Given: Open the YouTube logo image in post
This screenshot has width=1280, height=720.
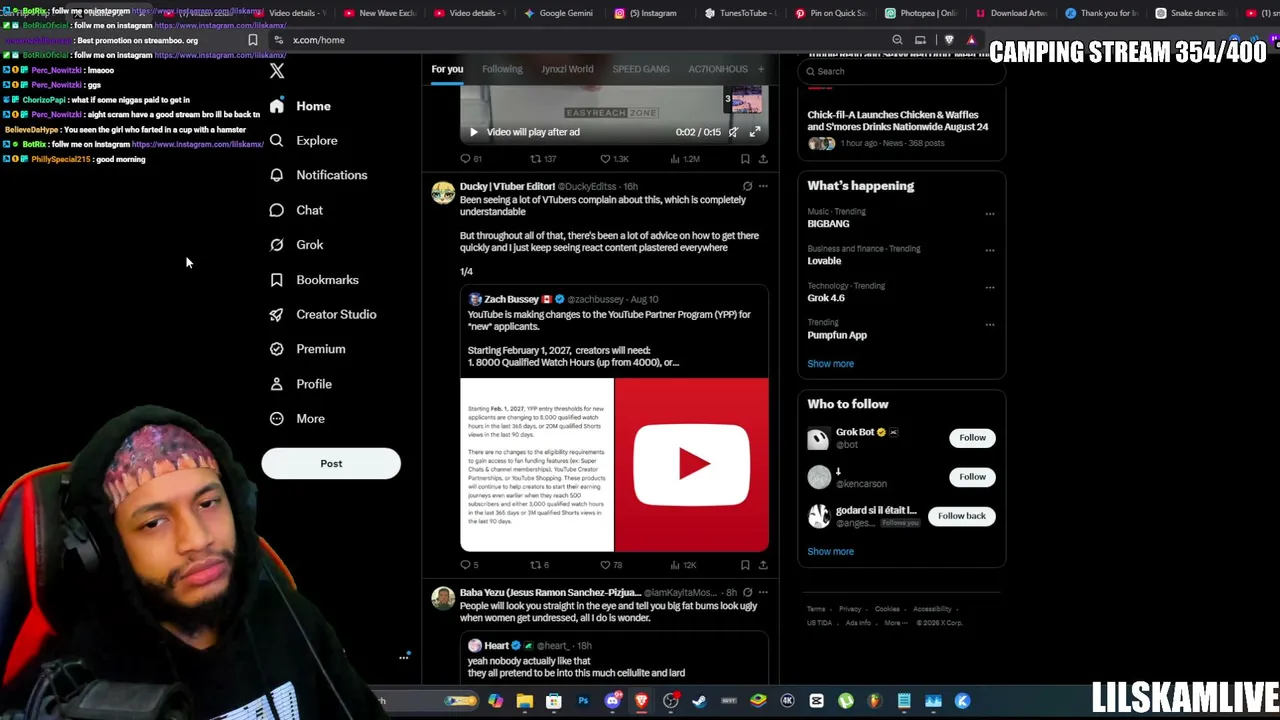Looking at the screenshot, I should click(x=691, y=464).
